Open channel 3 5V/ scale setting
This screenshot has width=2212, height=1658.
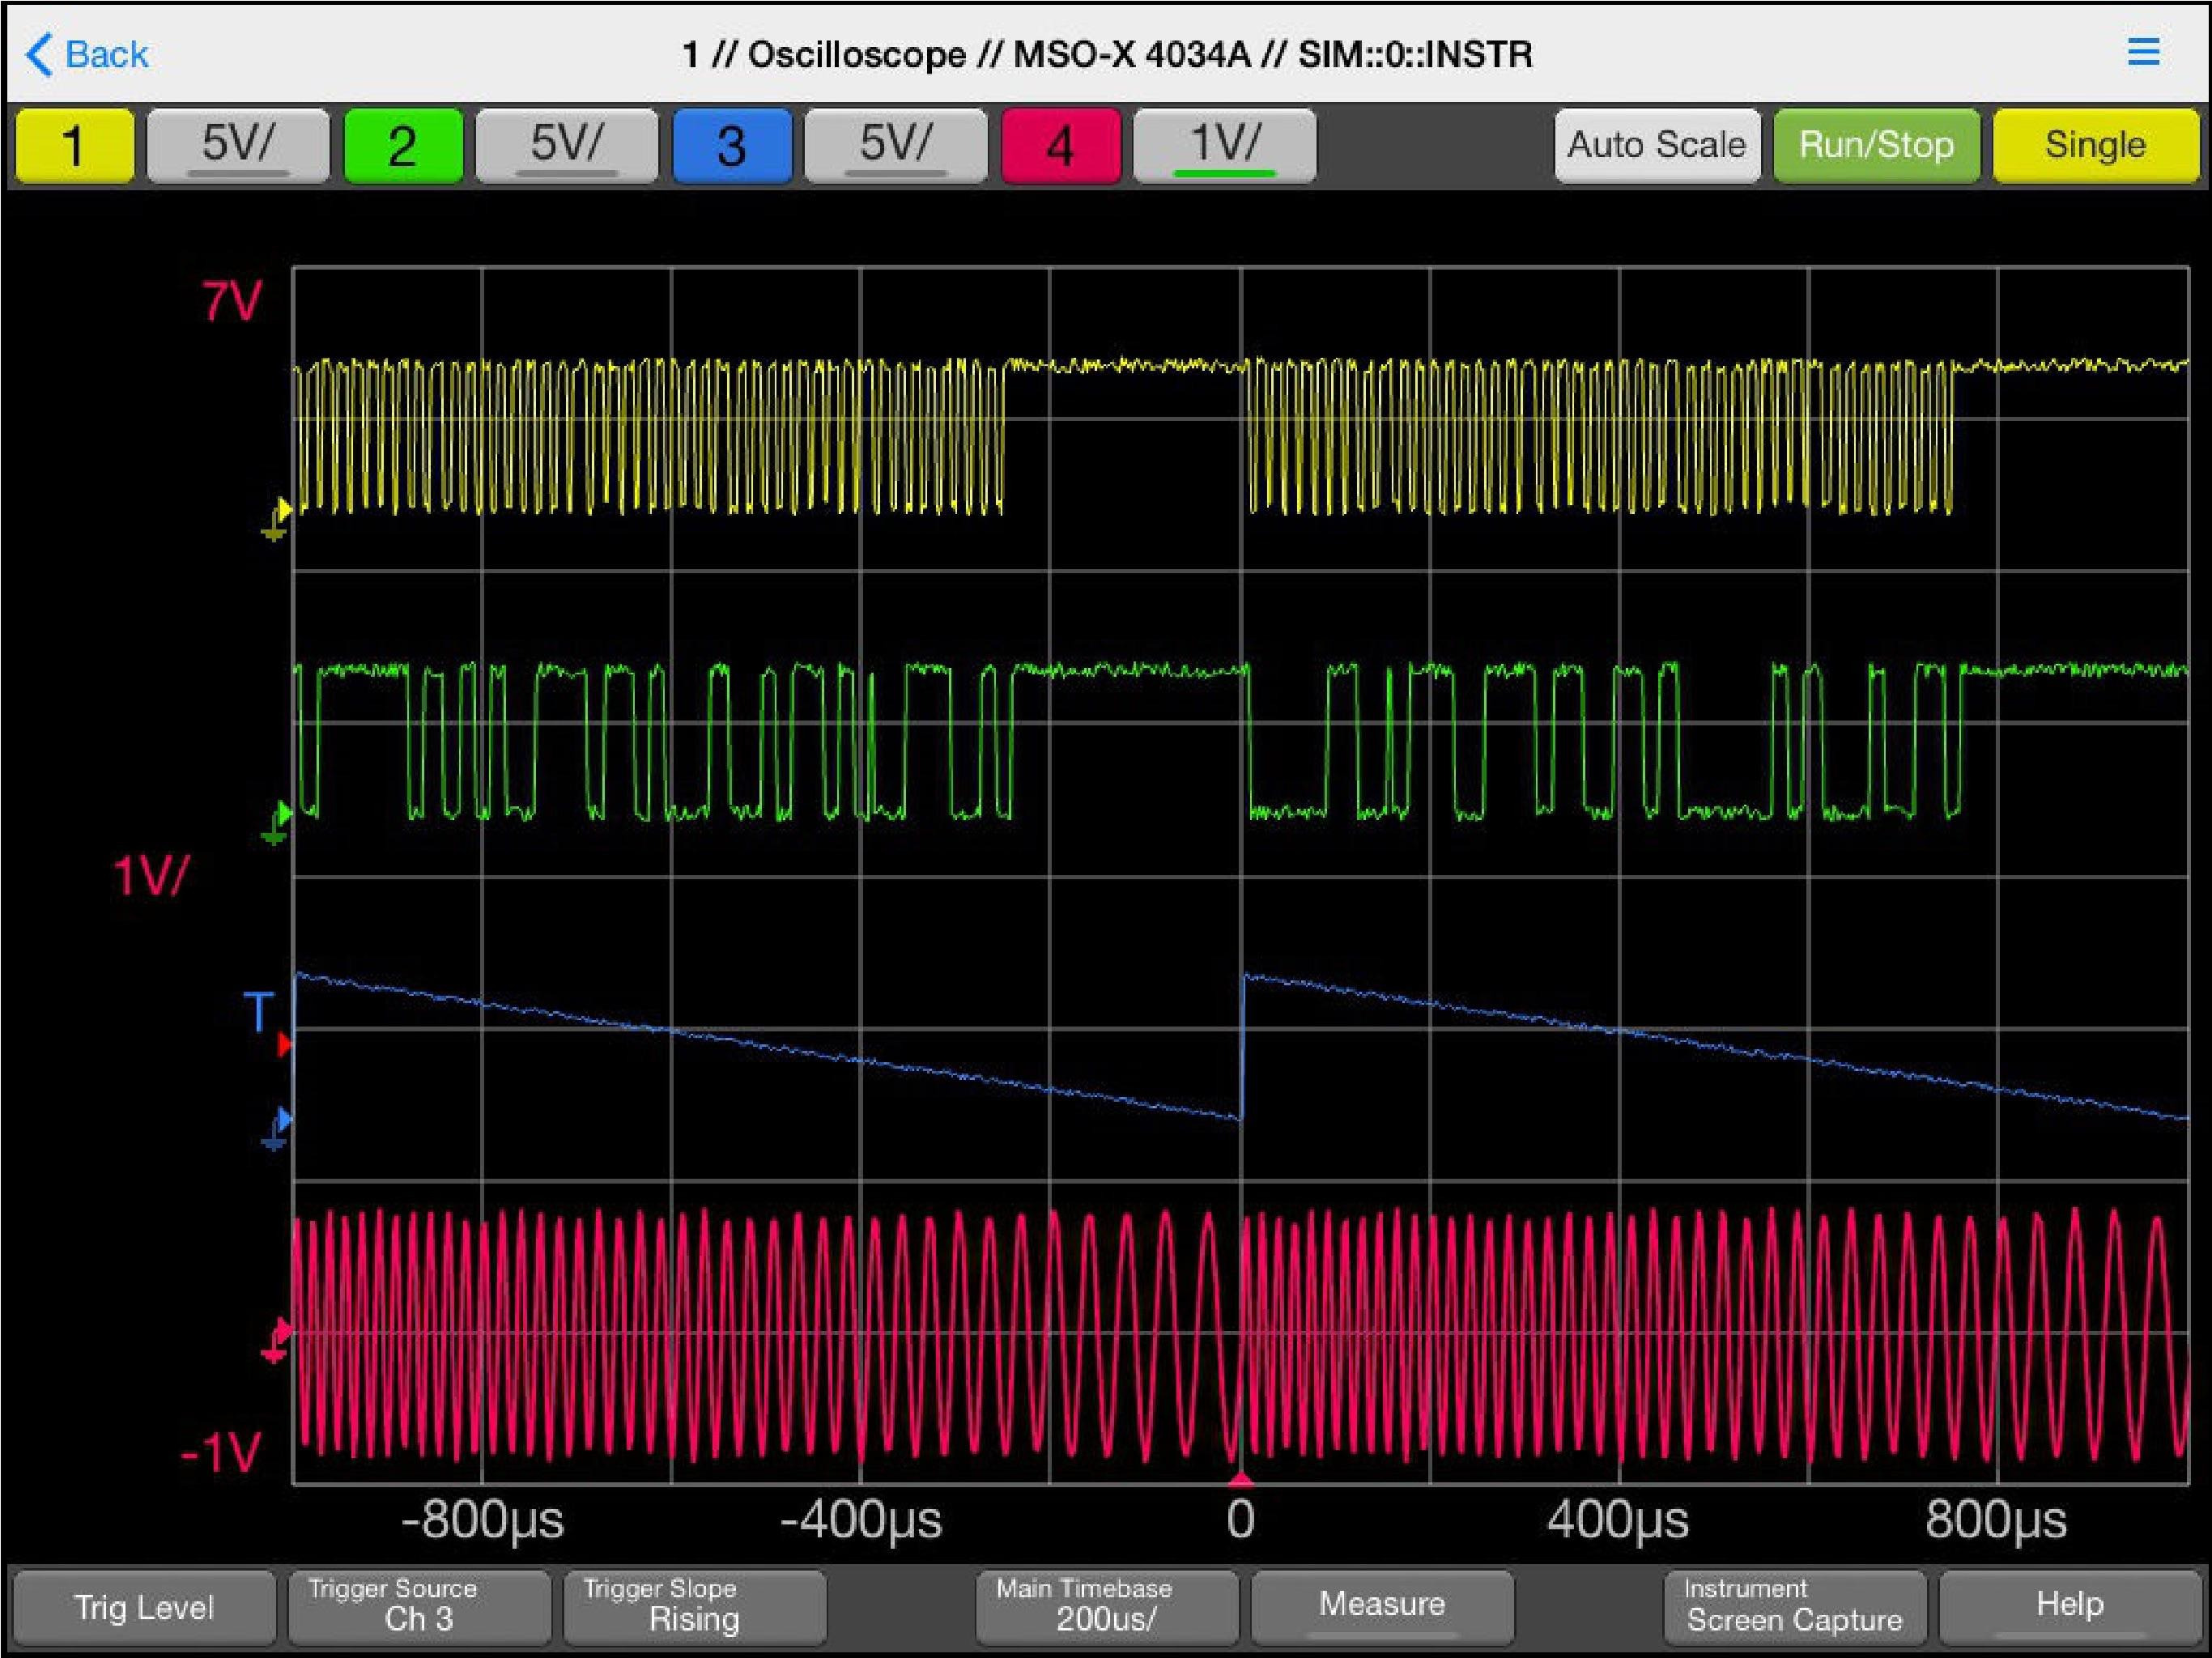896,146
